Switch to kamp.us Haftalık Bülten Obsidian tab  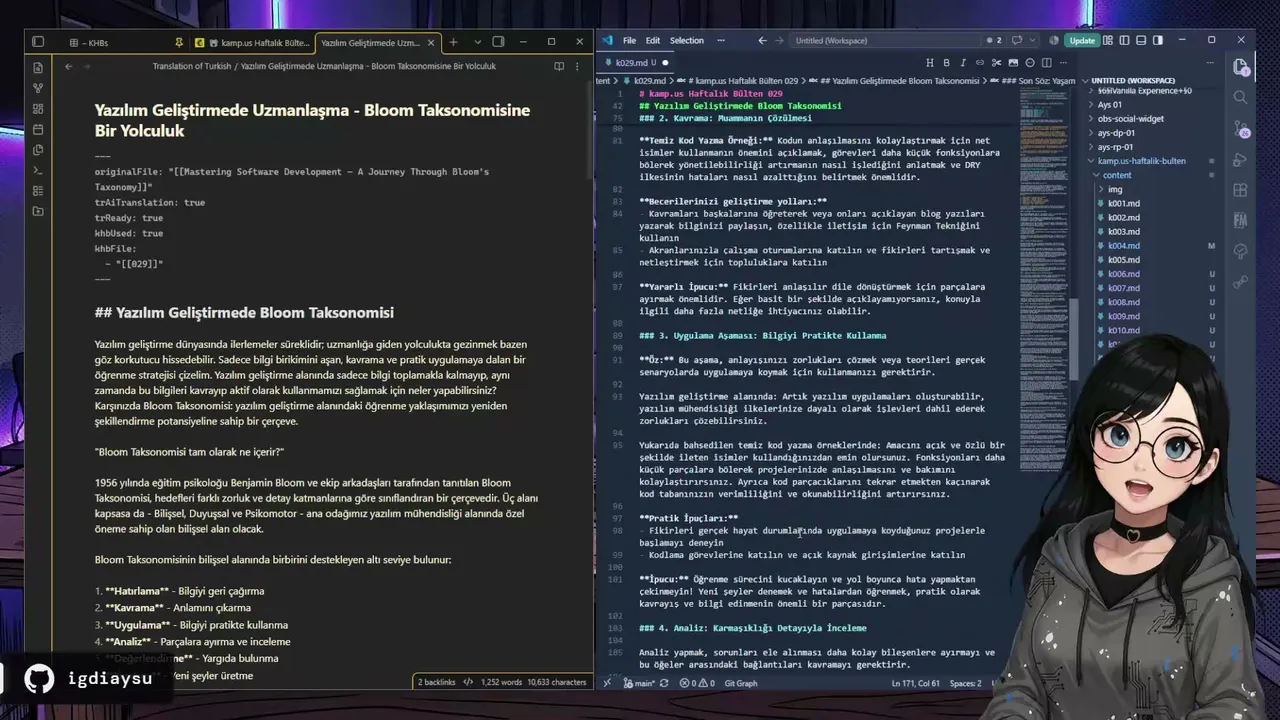click(x=254, y=42)
